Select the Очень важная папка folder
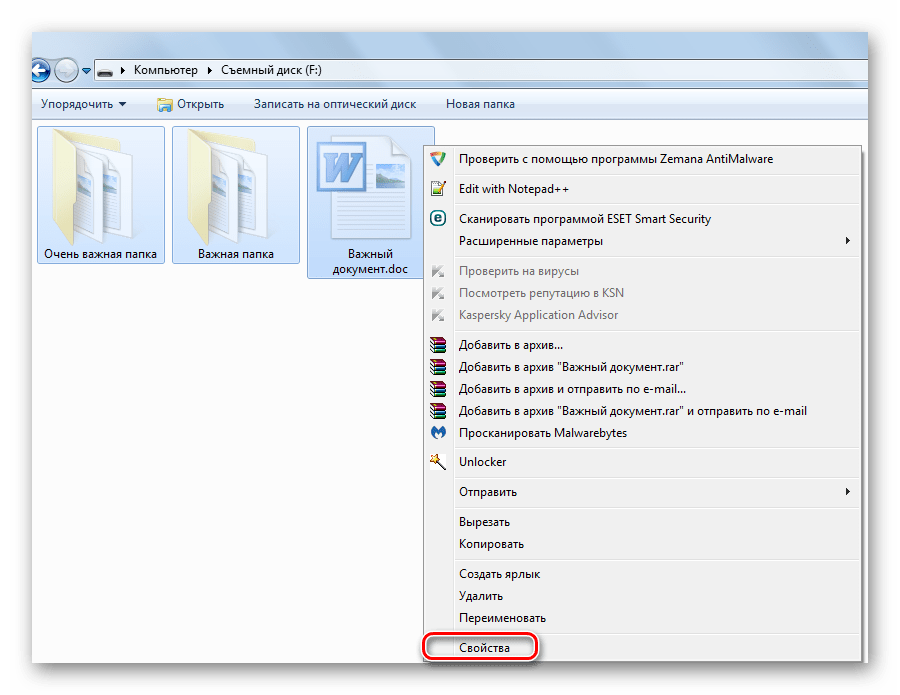Image resolution: width=900 pixels, height=695 pixels. point(101,195)
